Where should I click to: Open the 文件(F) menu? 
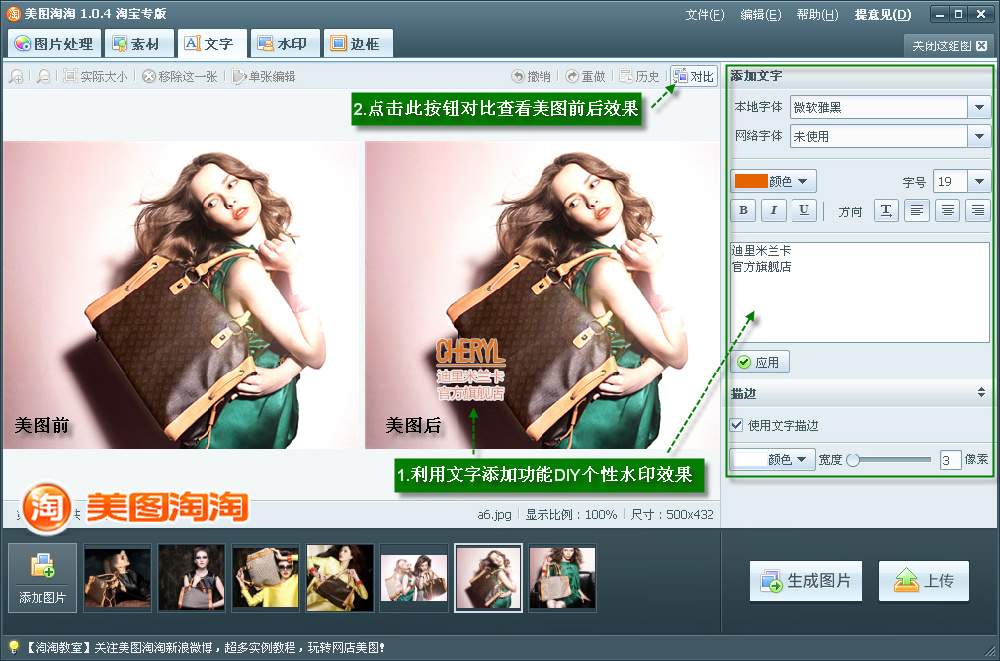click(705, 14)
